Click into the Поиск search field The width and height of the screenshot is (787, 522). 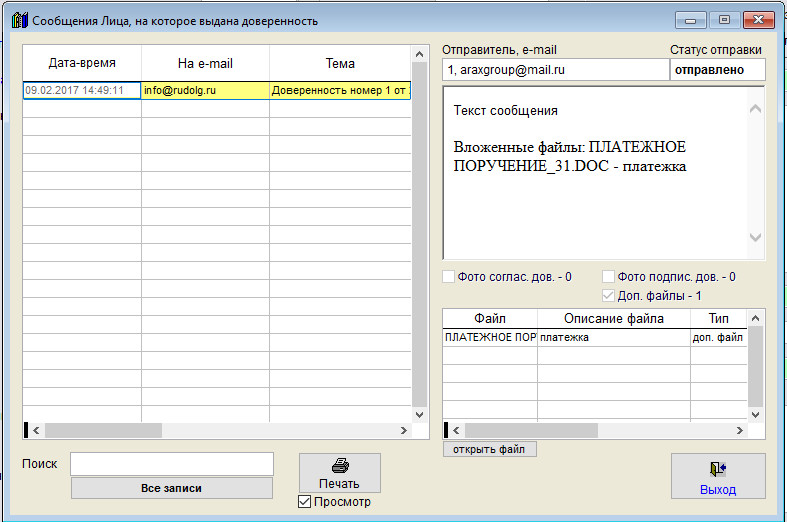[x=172, y=464]
